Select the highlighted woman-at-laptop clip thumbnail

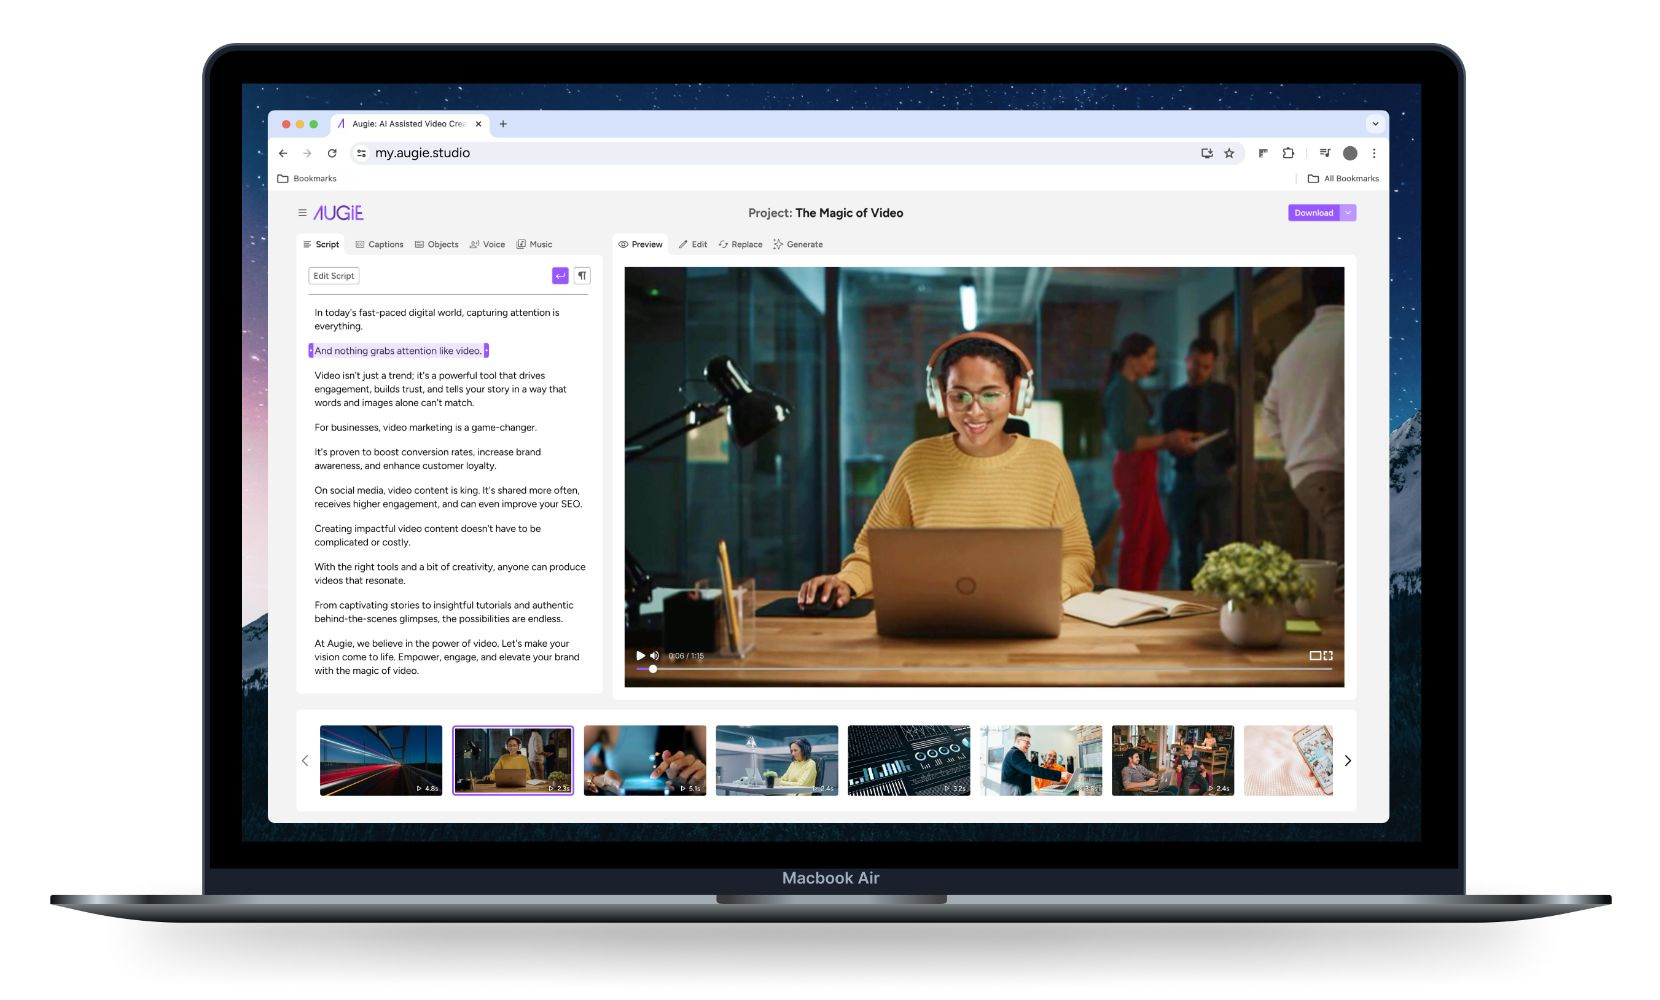[513, 760]
